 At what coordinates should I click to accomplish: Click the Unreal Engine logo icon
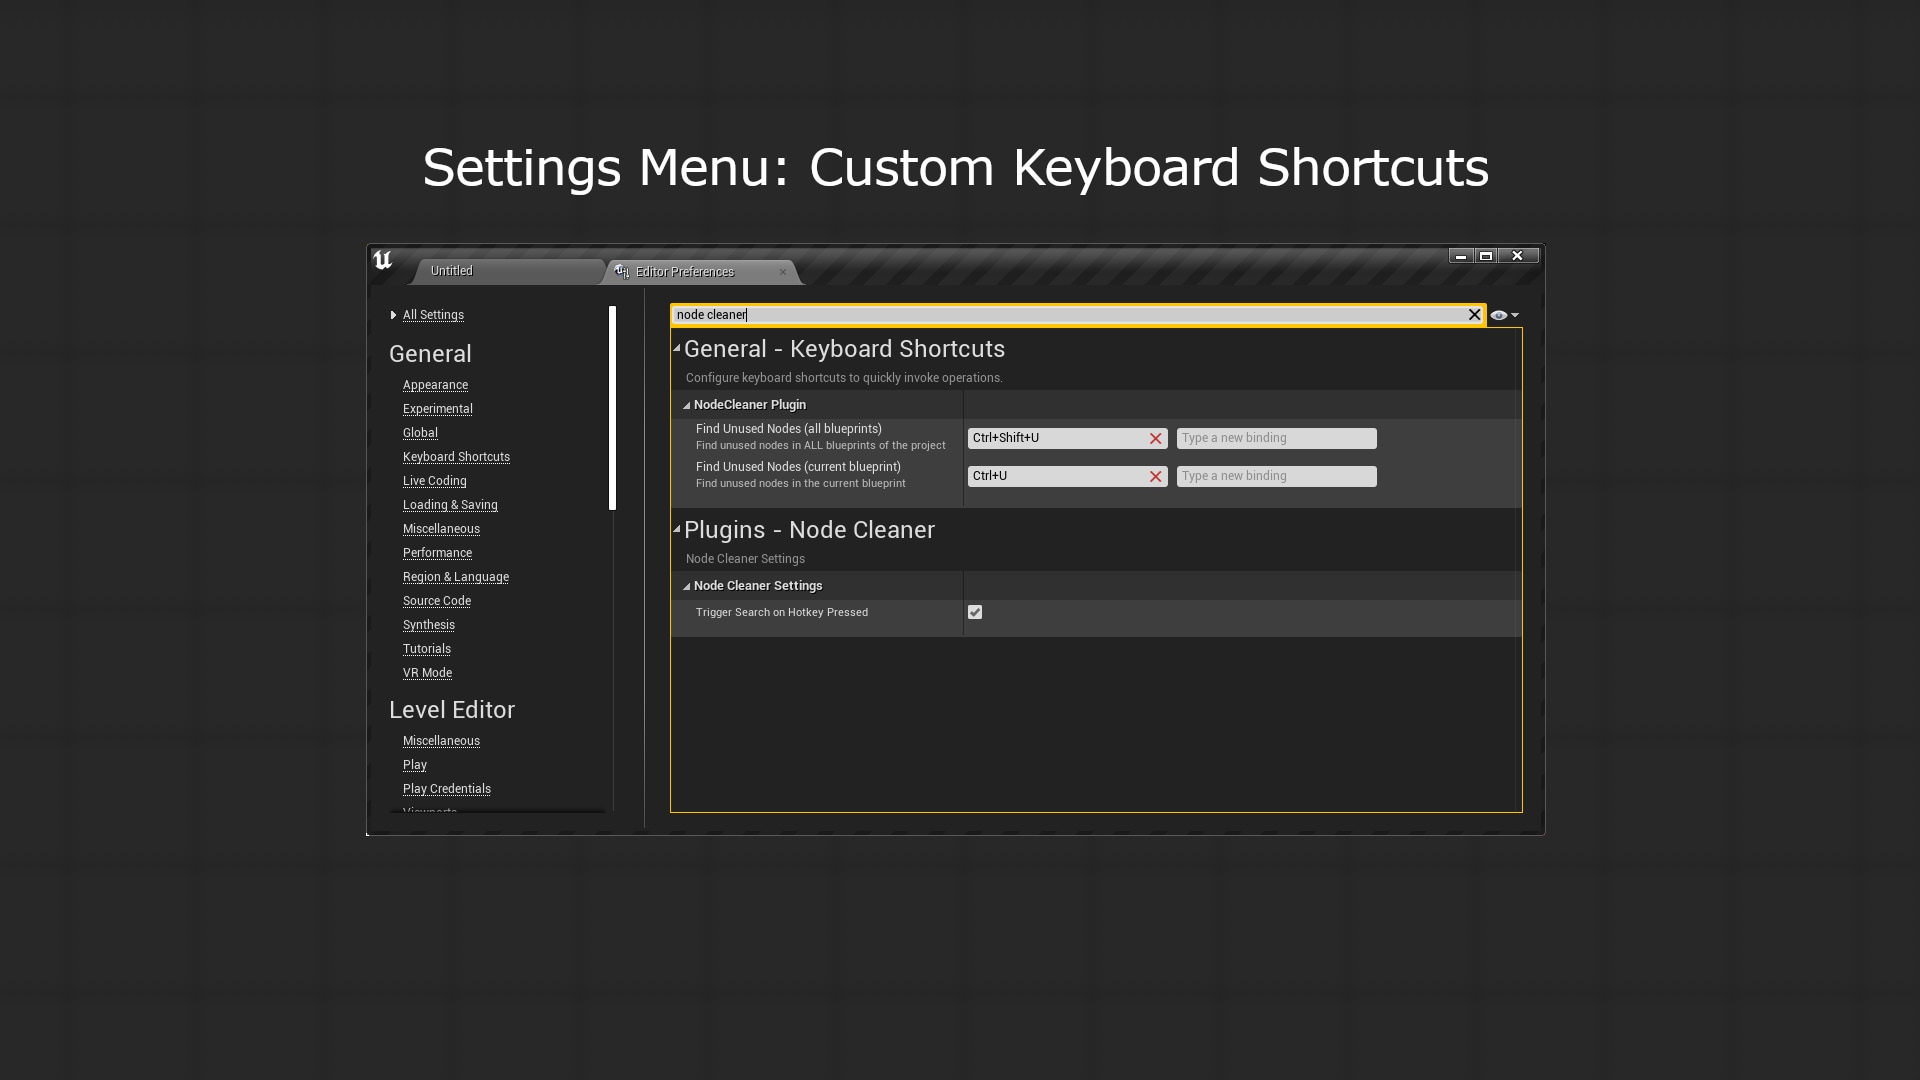pos(383,261)
